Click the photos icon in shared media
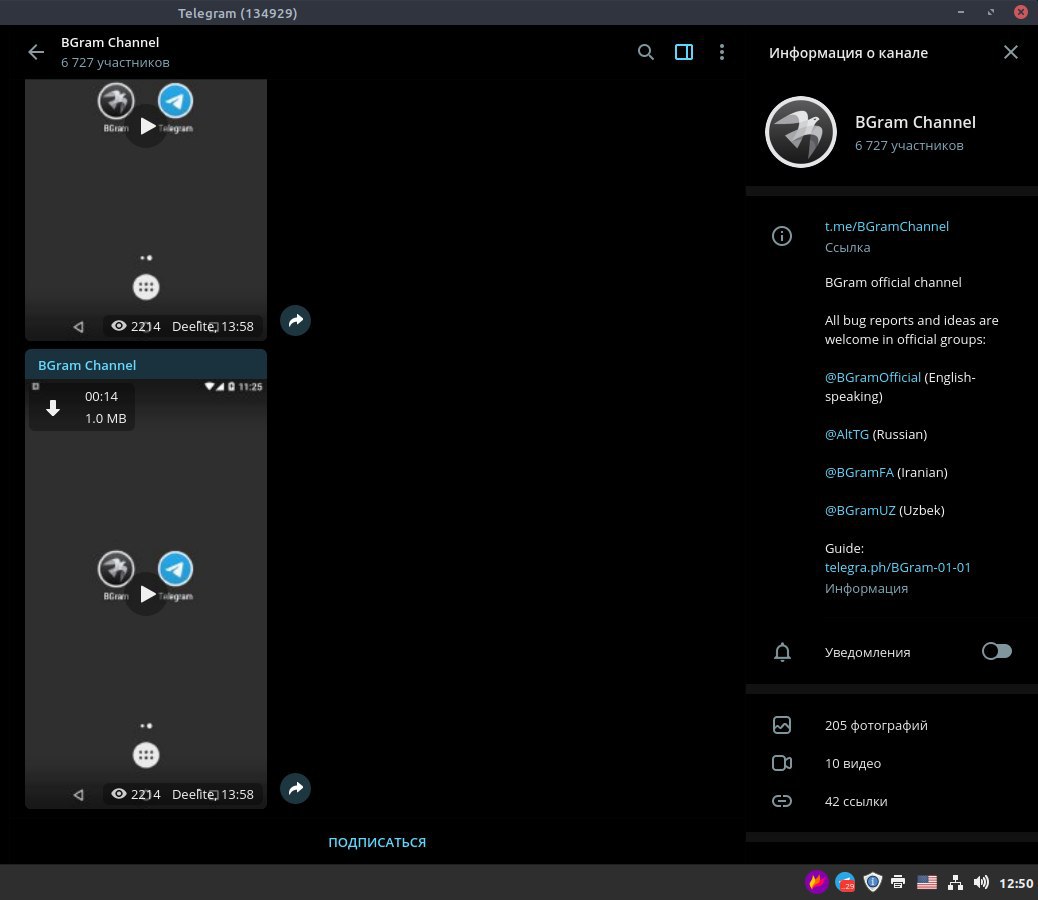The width and height of the screenshot is (1038, 900). [x=782, y=725]
